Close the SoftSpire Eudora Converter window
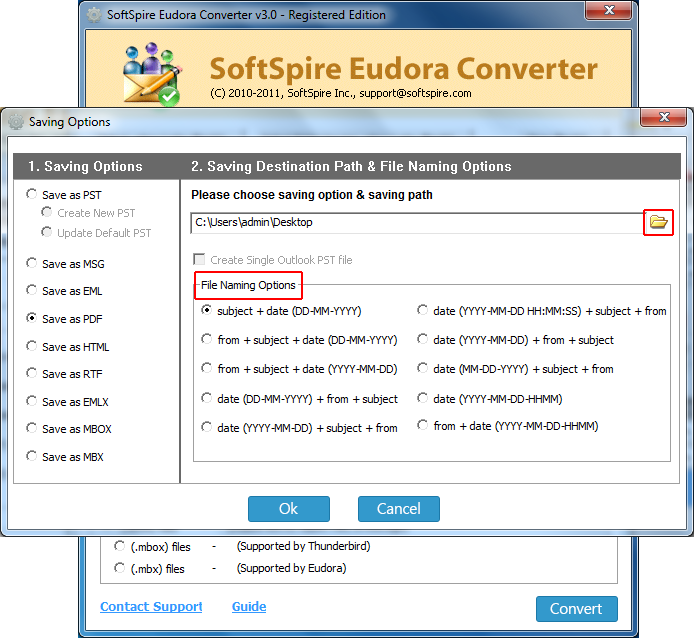Screen dimensions: 694x638 click(609, 10)
